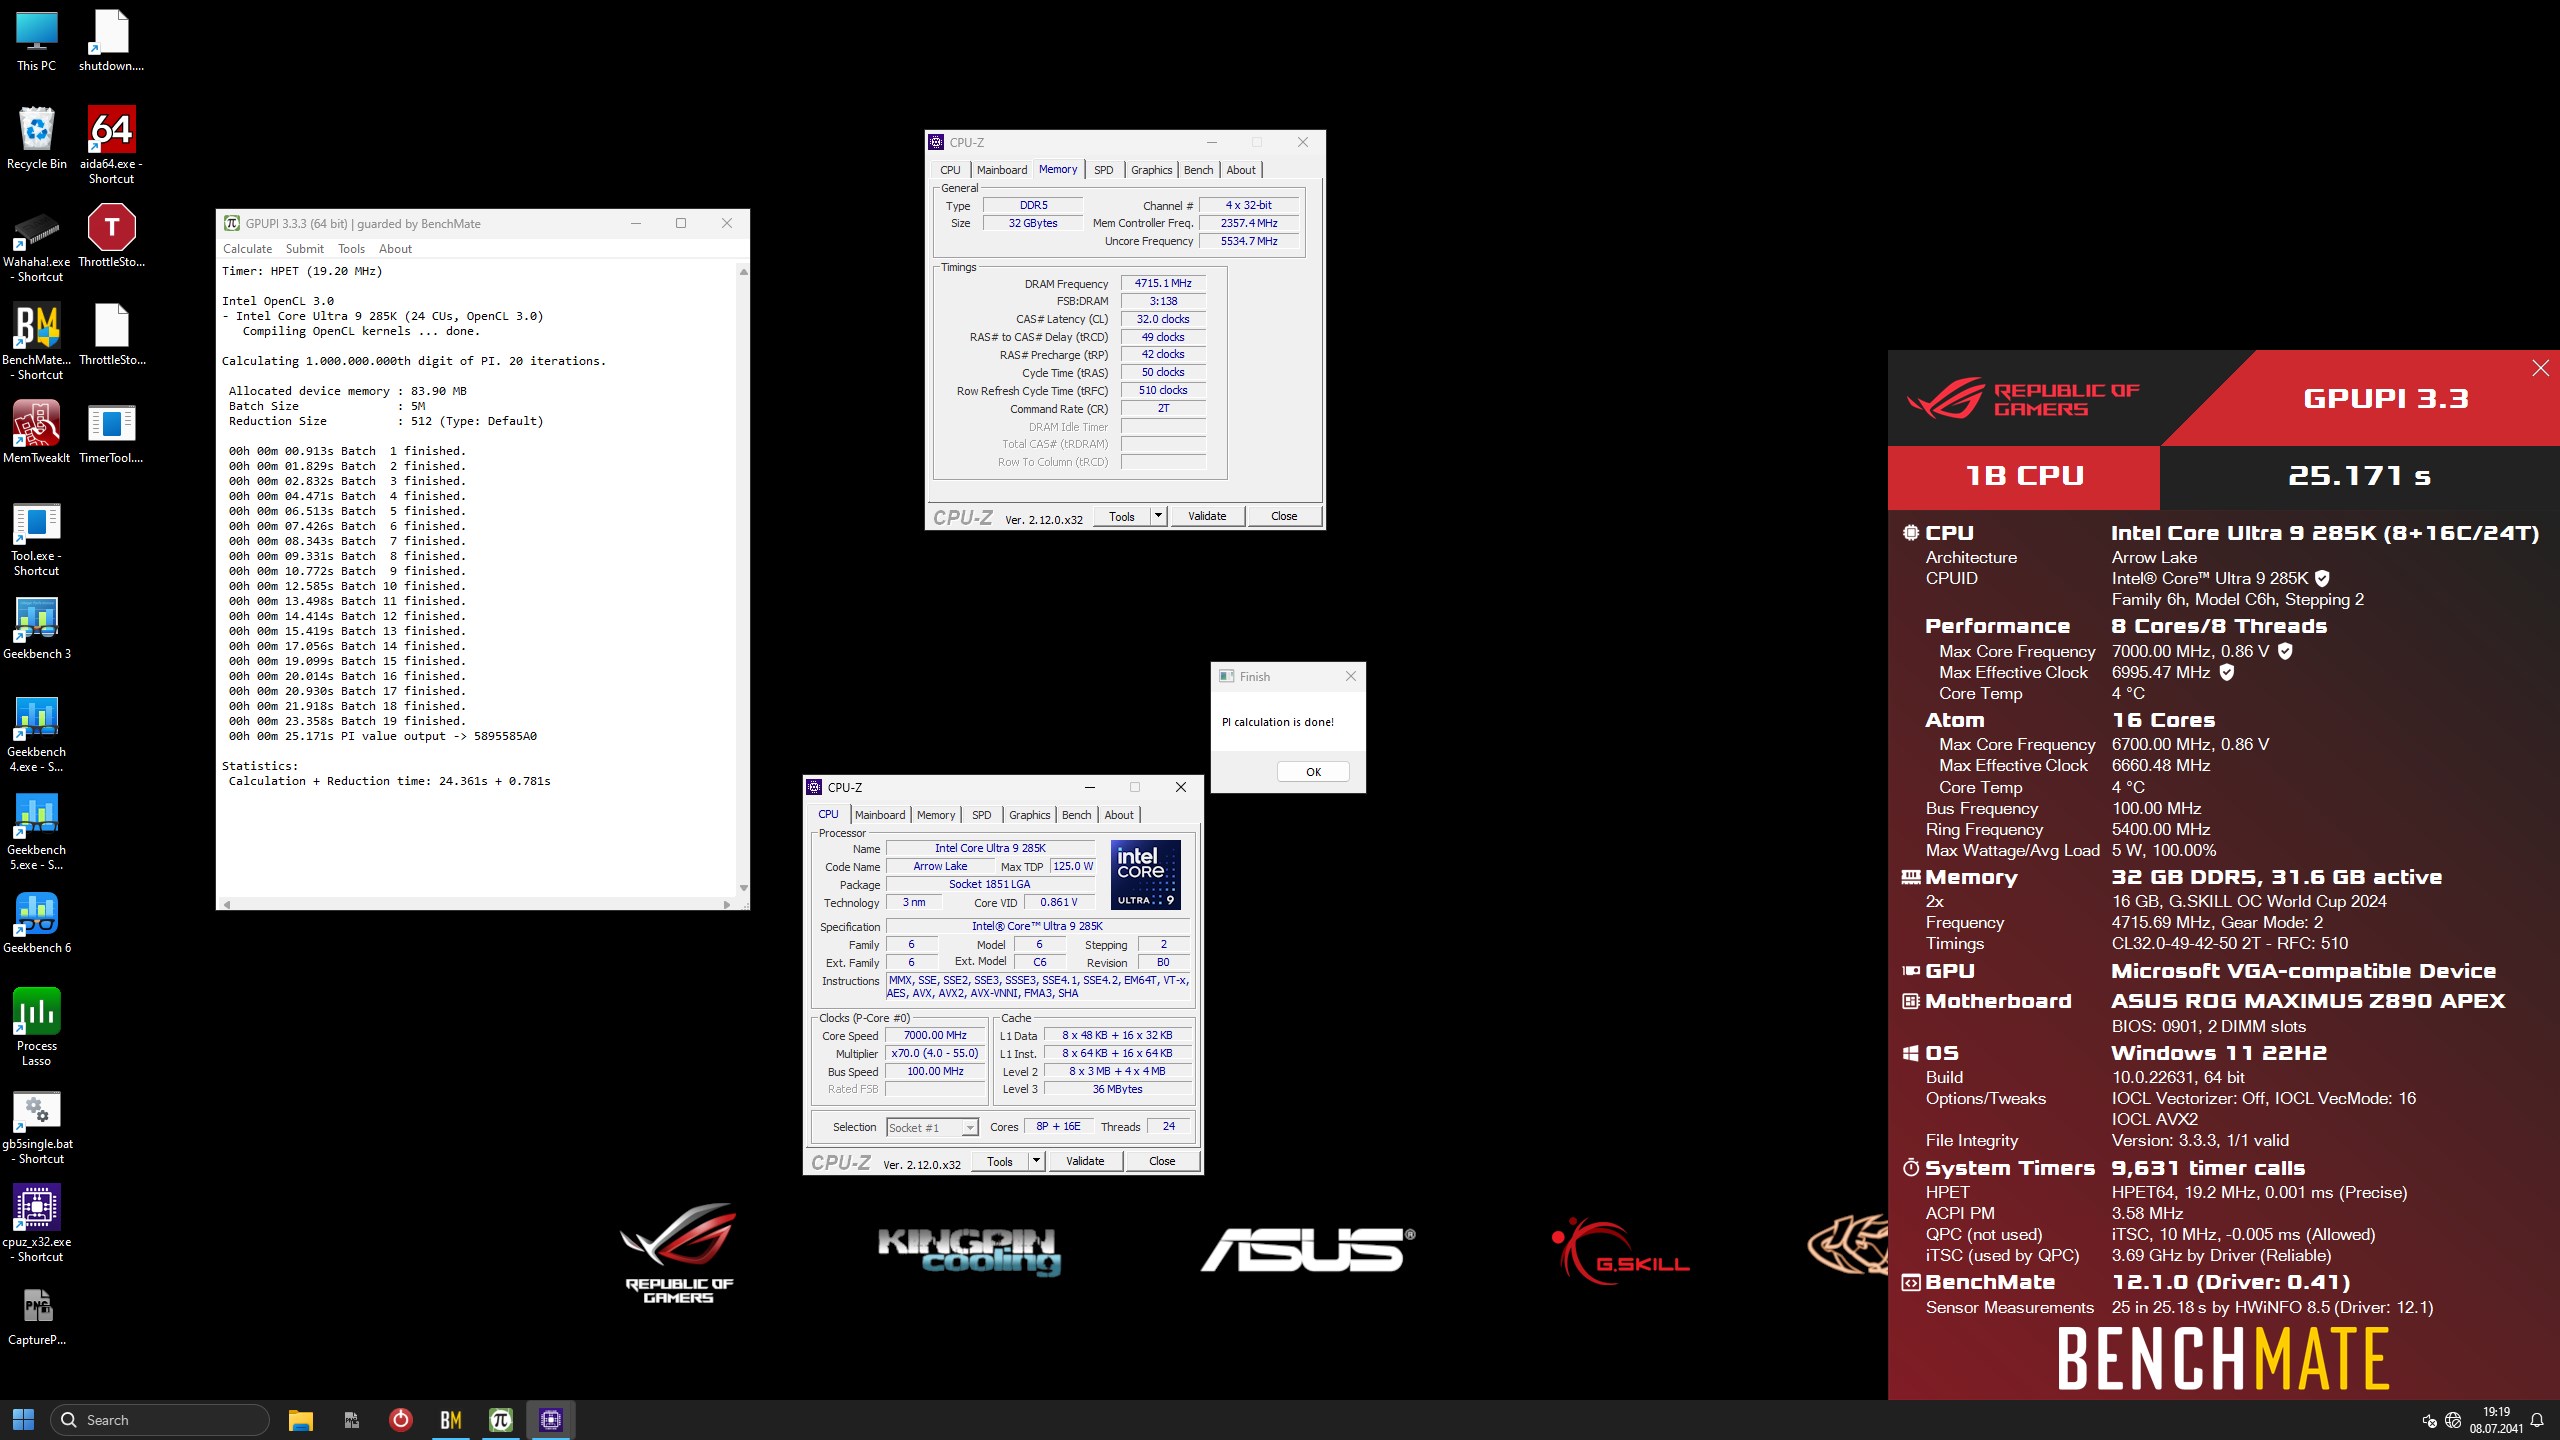The image size is (2560, 1440).
Task: Close the Finish dialog with X
Action: coord(1350,677)
